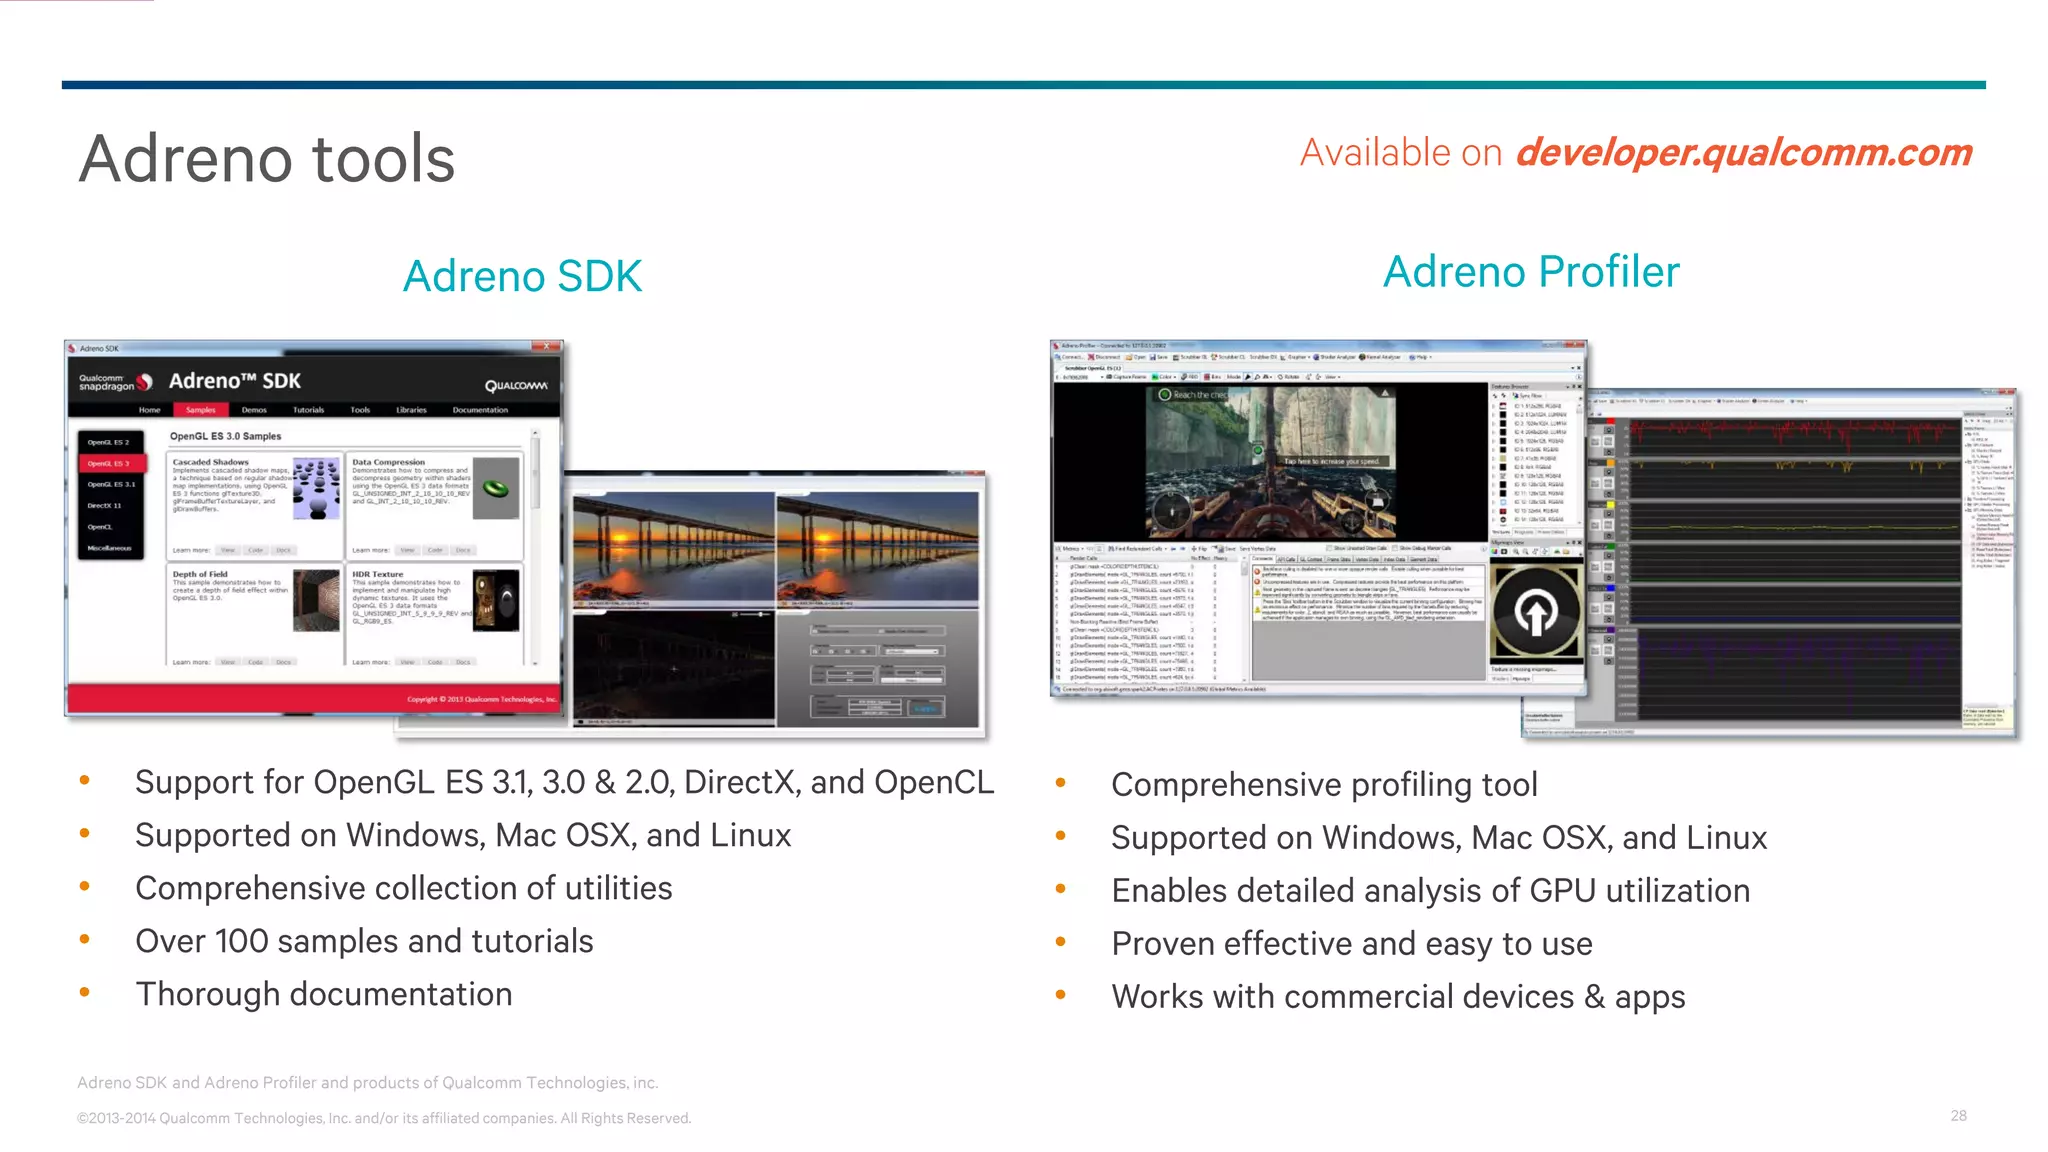Select OpenGL ES 2 in the SDK sidebar
The image size is (2048, 1152).
[108, 442]
